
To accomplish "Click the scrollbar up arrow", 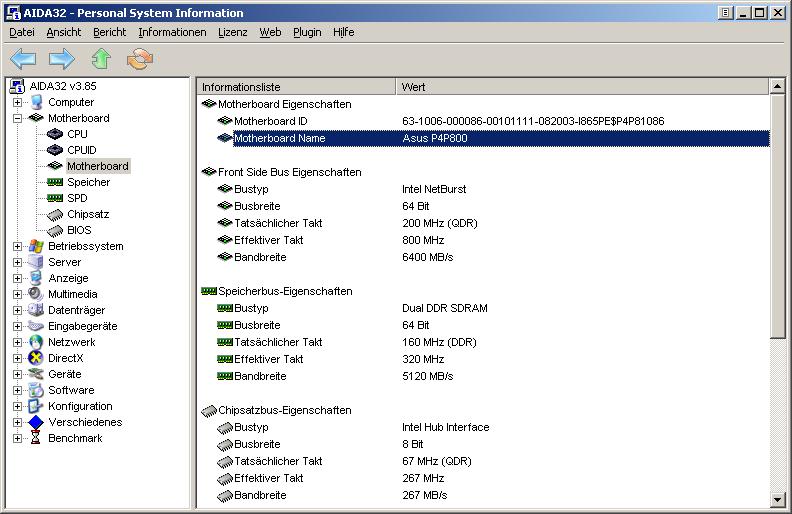I will pos(778,86).
